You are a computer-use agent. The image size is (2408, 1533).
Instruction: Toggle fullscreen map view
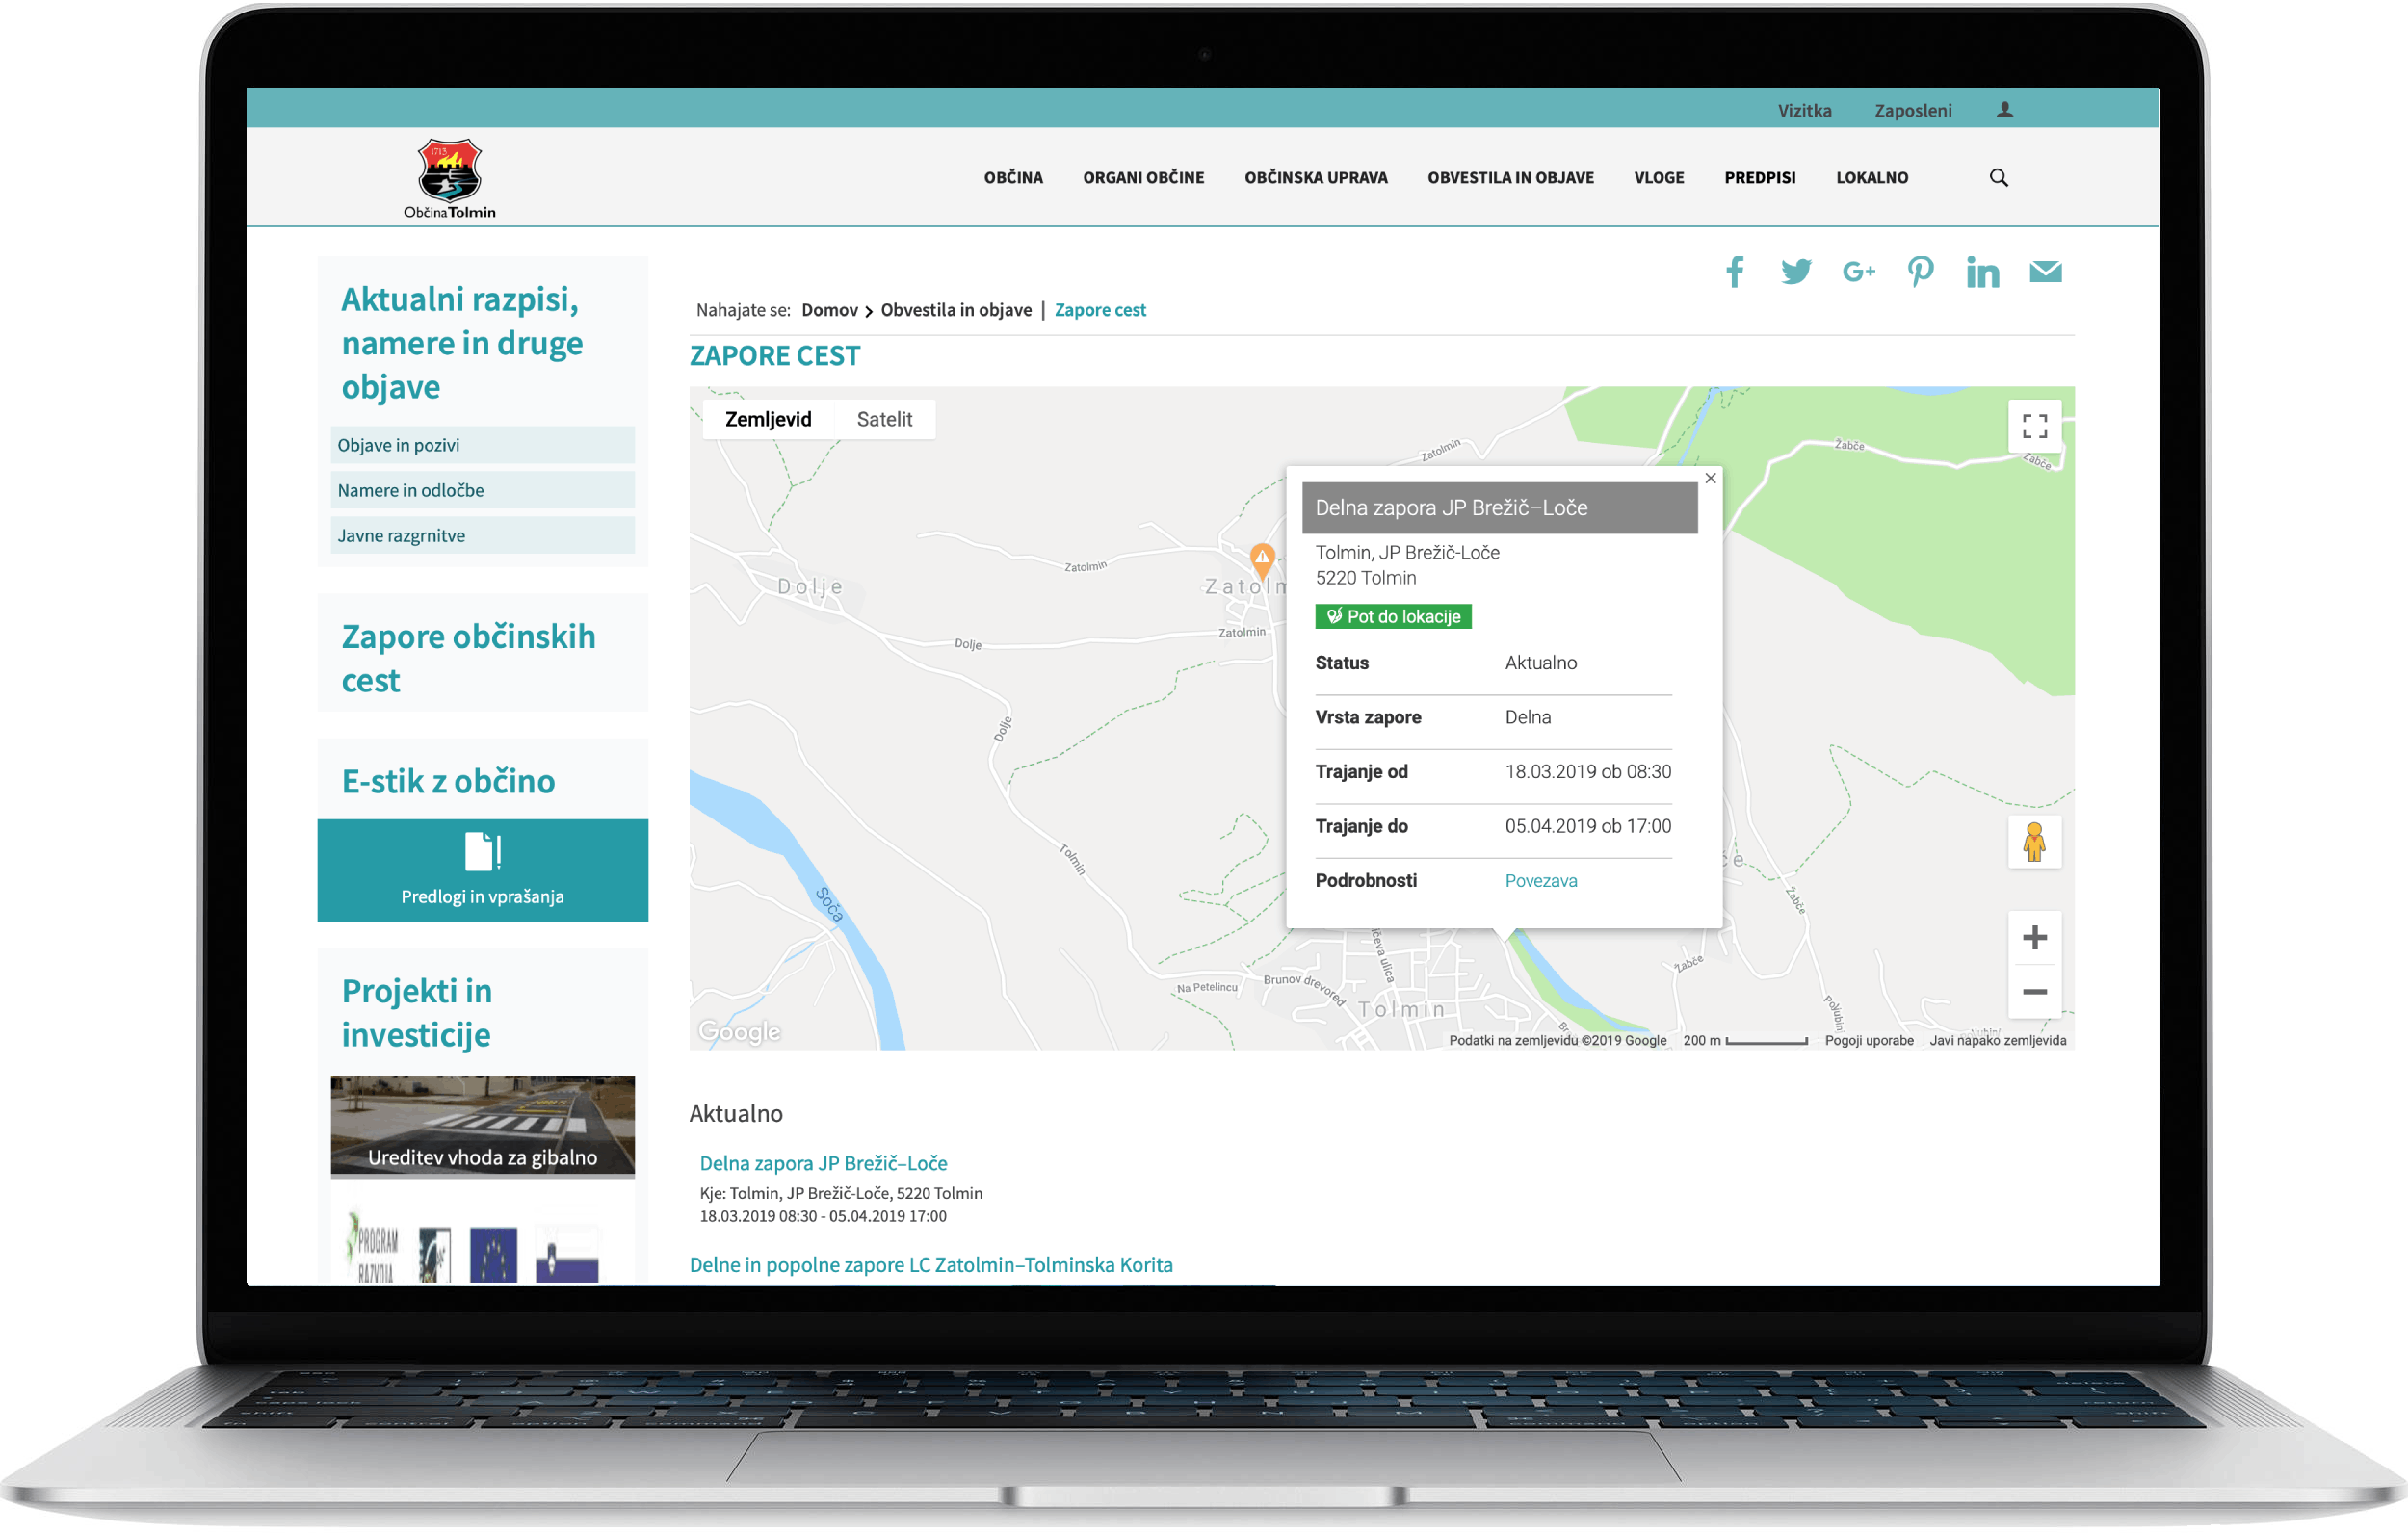tap(2034, 427)
